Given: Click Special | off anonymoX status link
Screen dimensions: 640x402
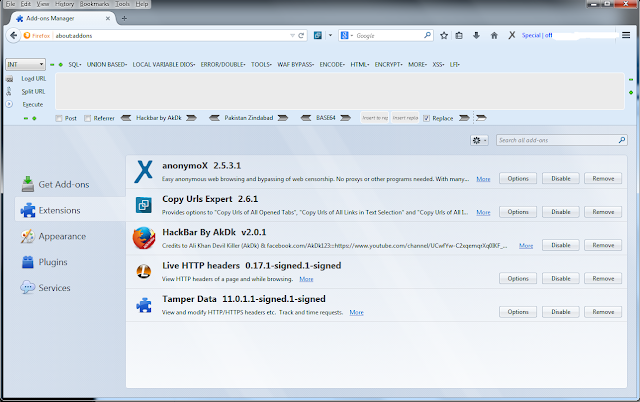Looking at the screenshot, I should [x=537, y=36].
